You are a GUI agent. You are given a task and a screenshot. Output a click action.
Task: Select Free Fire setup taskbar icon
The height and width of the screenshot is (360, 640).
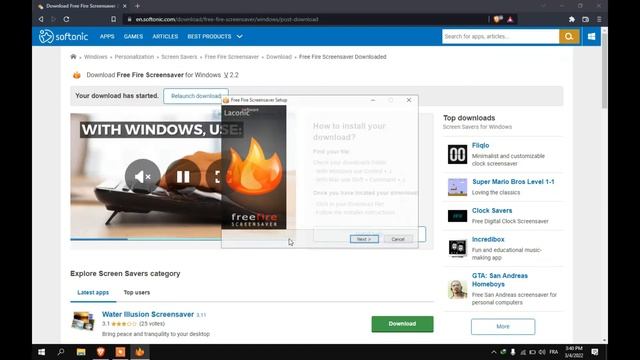[140, 352]
